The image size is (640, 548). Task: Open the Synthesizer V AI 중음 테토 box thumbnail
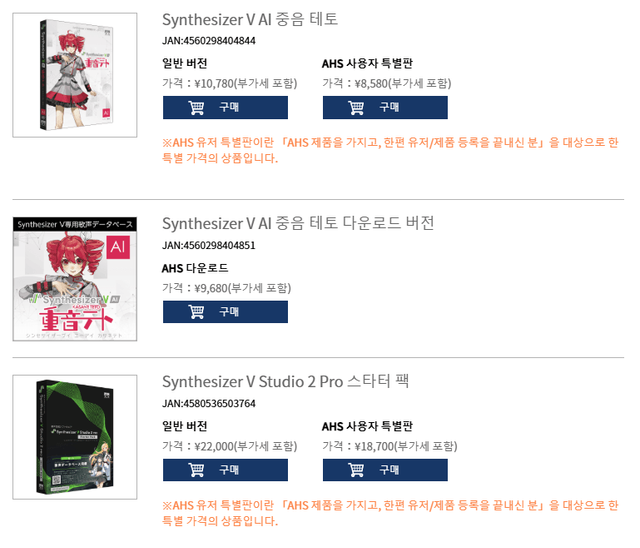75,76
